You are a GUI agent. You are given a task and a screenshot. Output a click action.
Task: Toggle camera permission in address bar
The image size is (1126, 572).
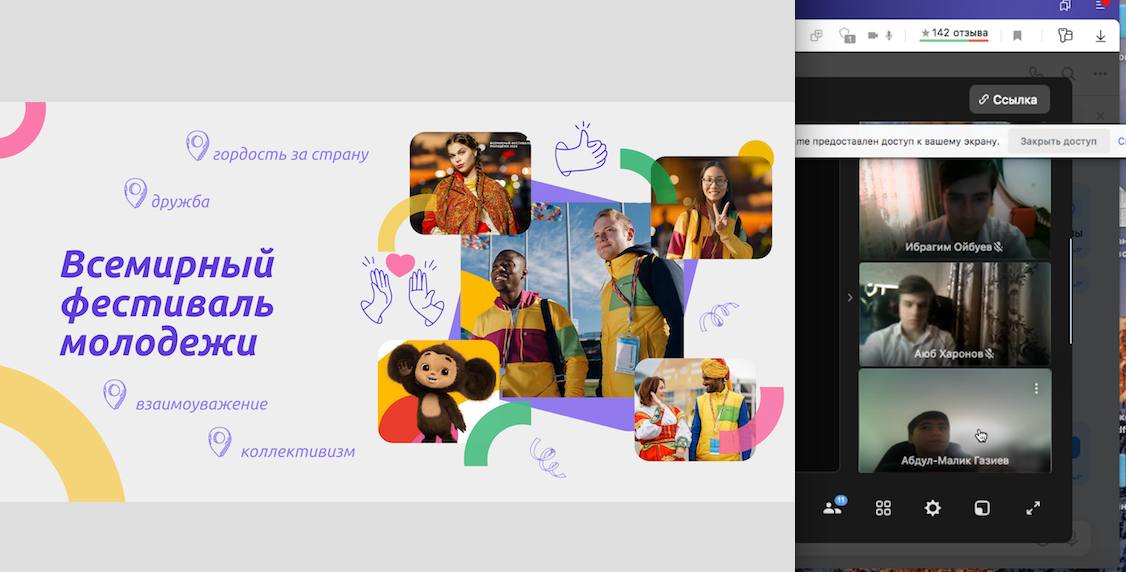[x=872, y=36]
